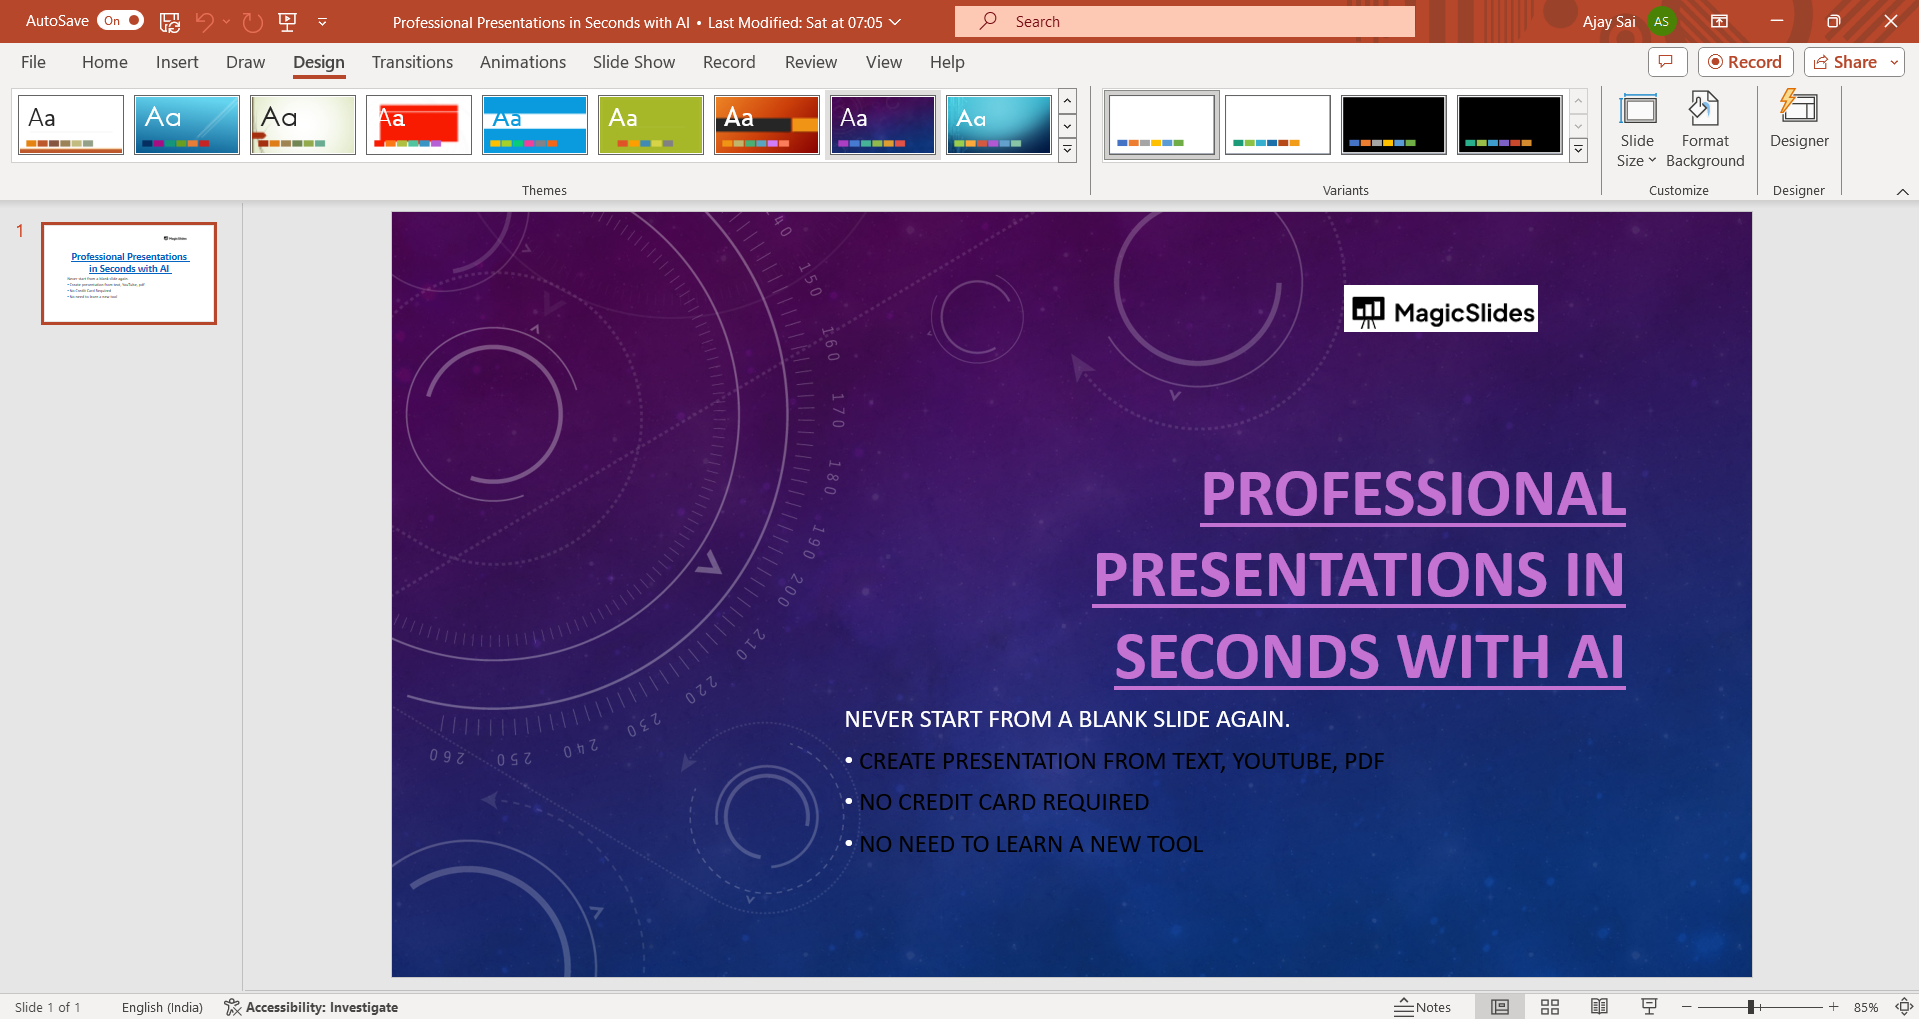Fit slide to current window
Viewport: 1919px width, 1019px height.
1905,1007
